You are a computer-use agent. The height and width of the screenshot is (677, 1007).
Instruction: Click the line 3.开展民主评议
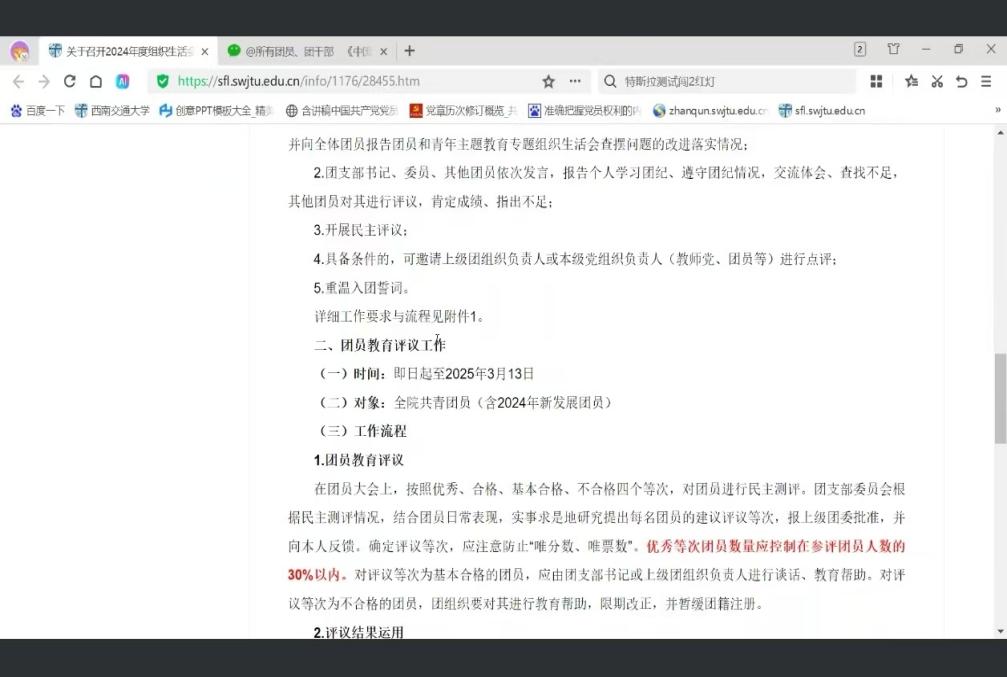point(360,230)
